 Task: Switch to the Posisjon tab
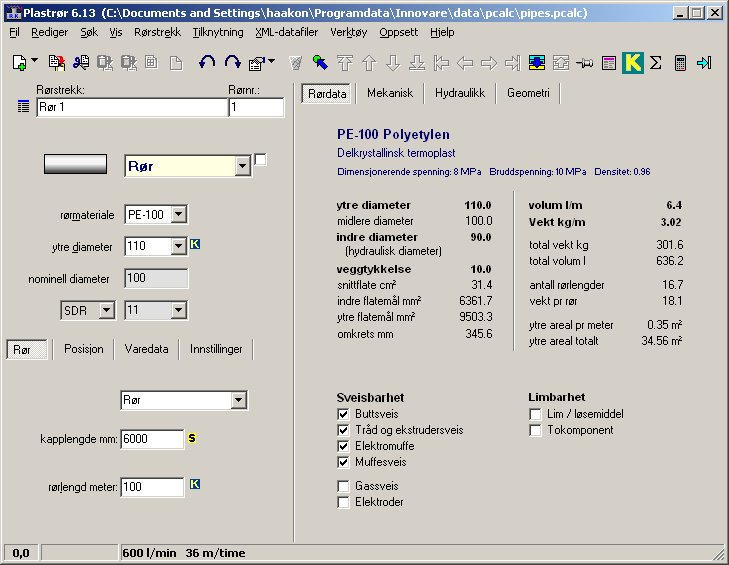click(84, 349)
